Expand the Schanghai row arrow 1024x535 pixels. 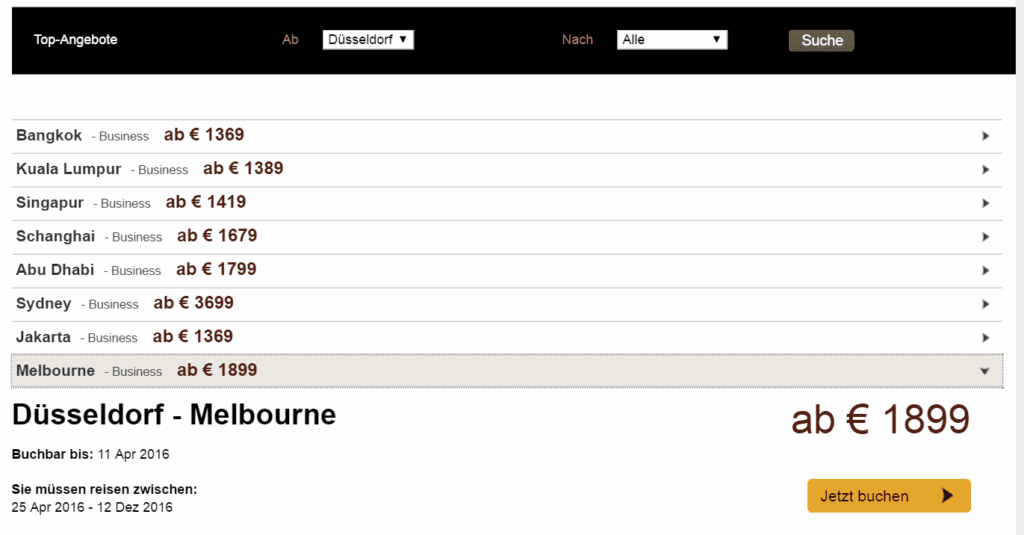[x=985, y=237]
